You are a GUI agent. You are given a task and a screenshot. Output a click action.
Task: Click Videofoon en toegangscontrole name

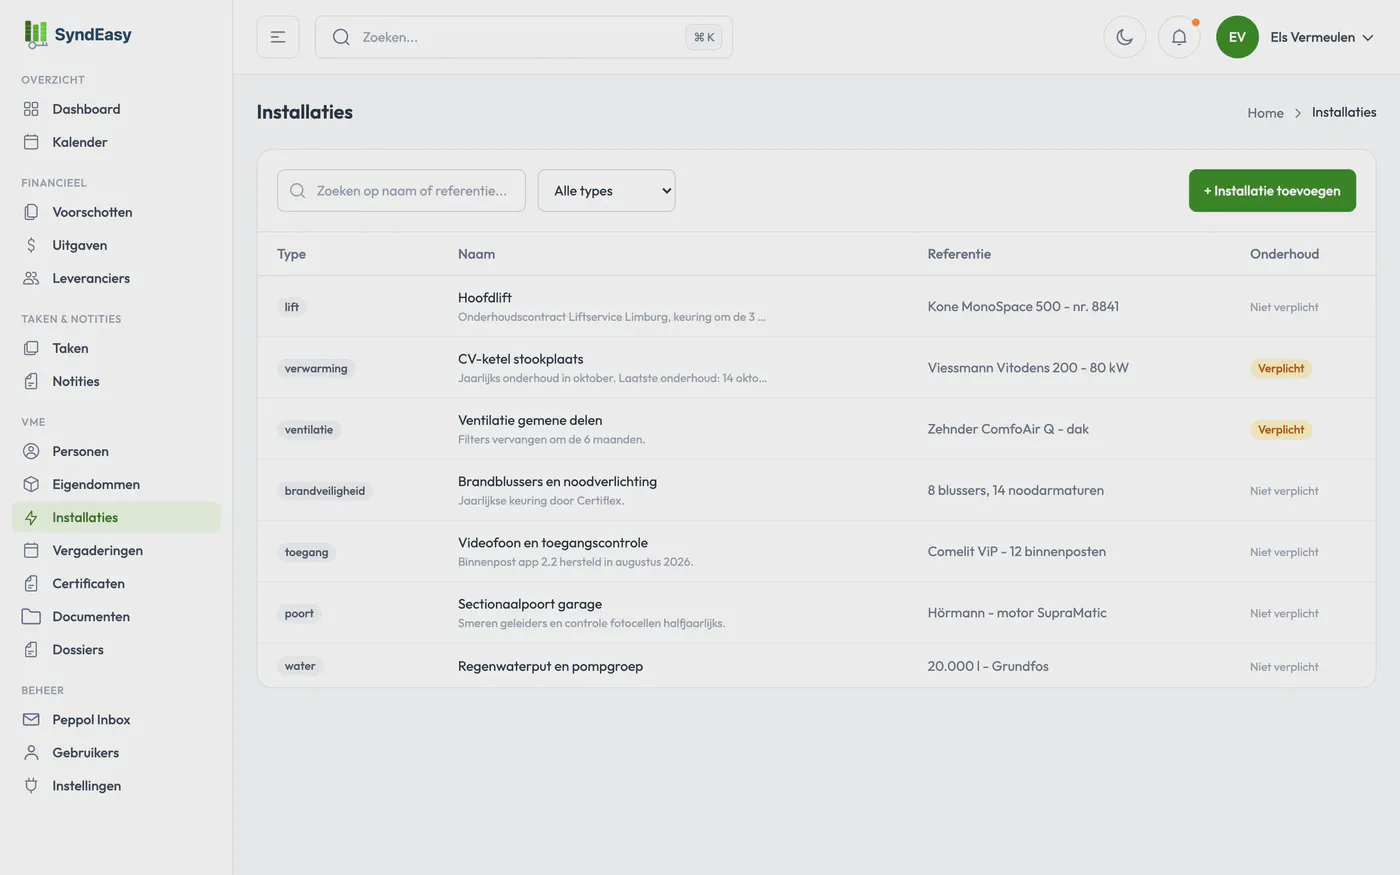[x=553, y=543]
